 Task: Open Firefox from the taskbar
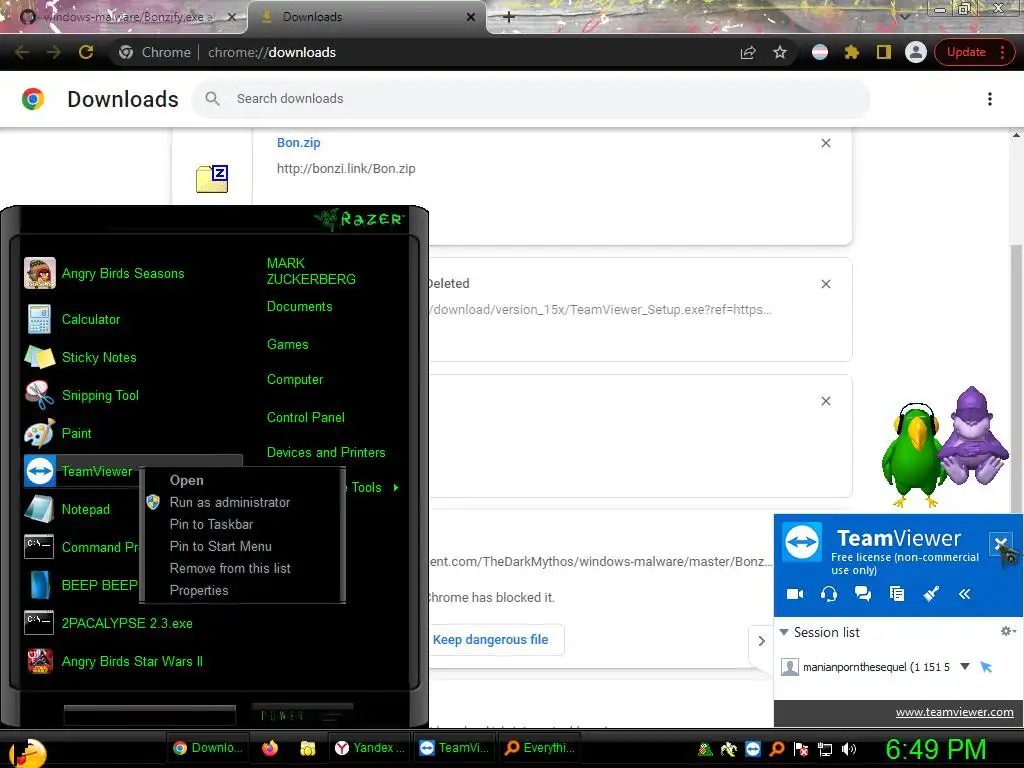coord(270,748)
